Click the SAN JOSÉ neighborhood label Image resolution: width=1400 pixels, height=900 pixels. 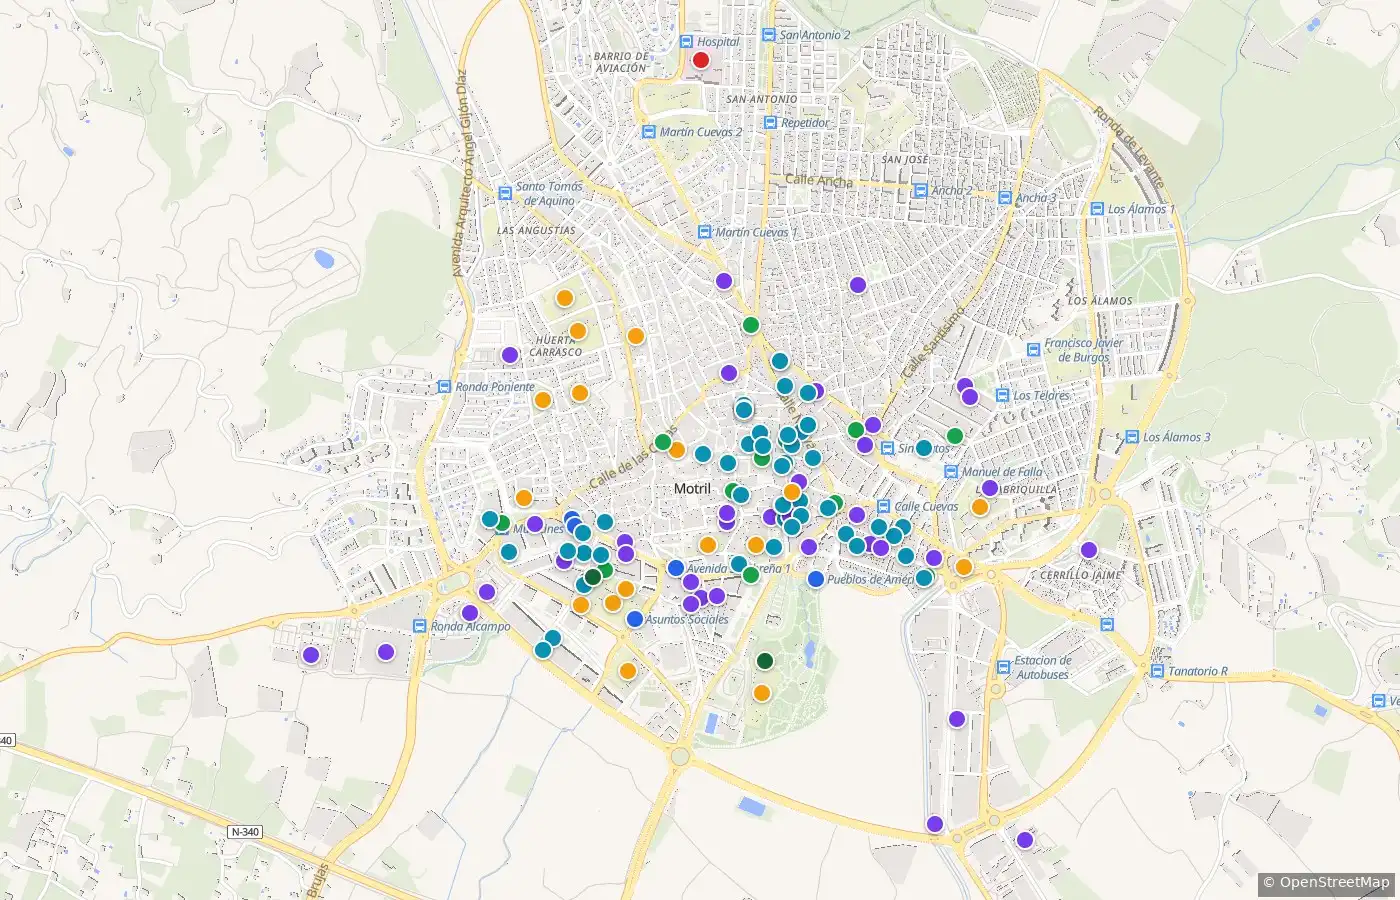(x=905, y=159)
